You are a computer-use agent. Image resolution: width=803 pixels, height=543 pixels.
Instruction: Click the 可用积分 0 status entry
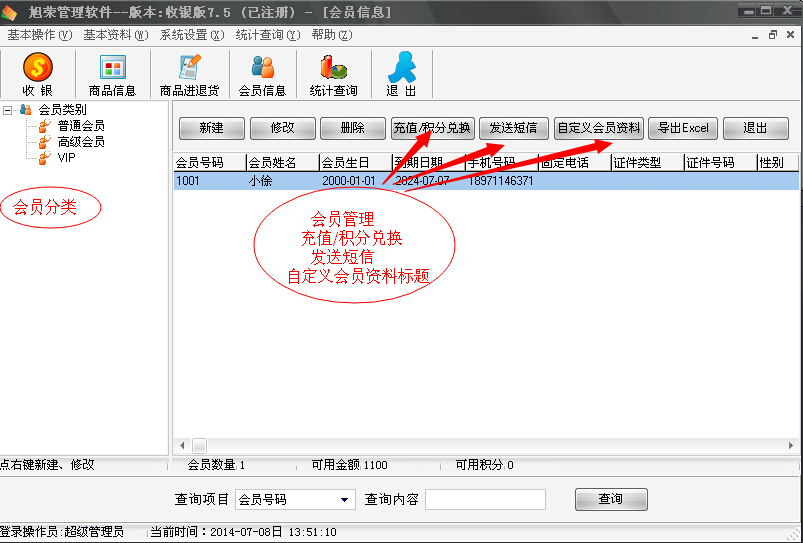pos(484,465)
